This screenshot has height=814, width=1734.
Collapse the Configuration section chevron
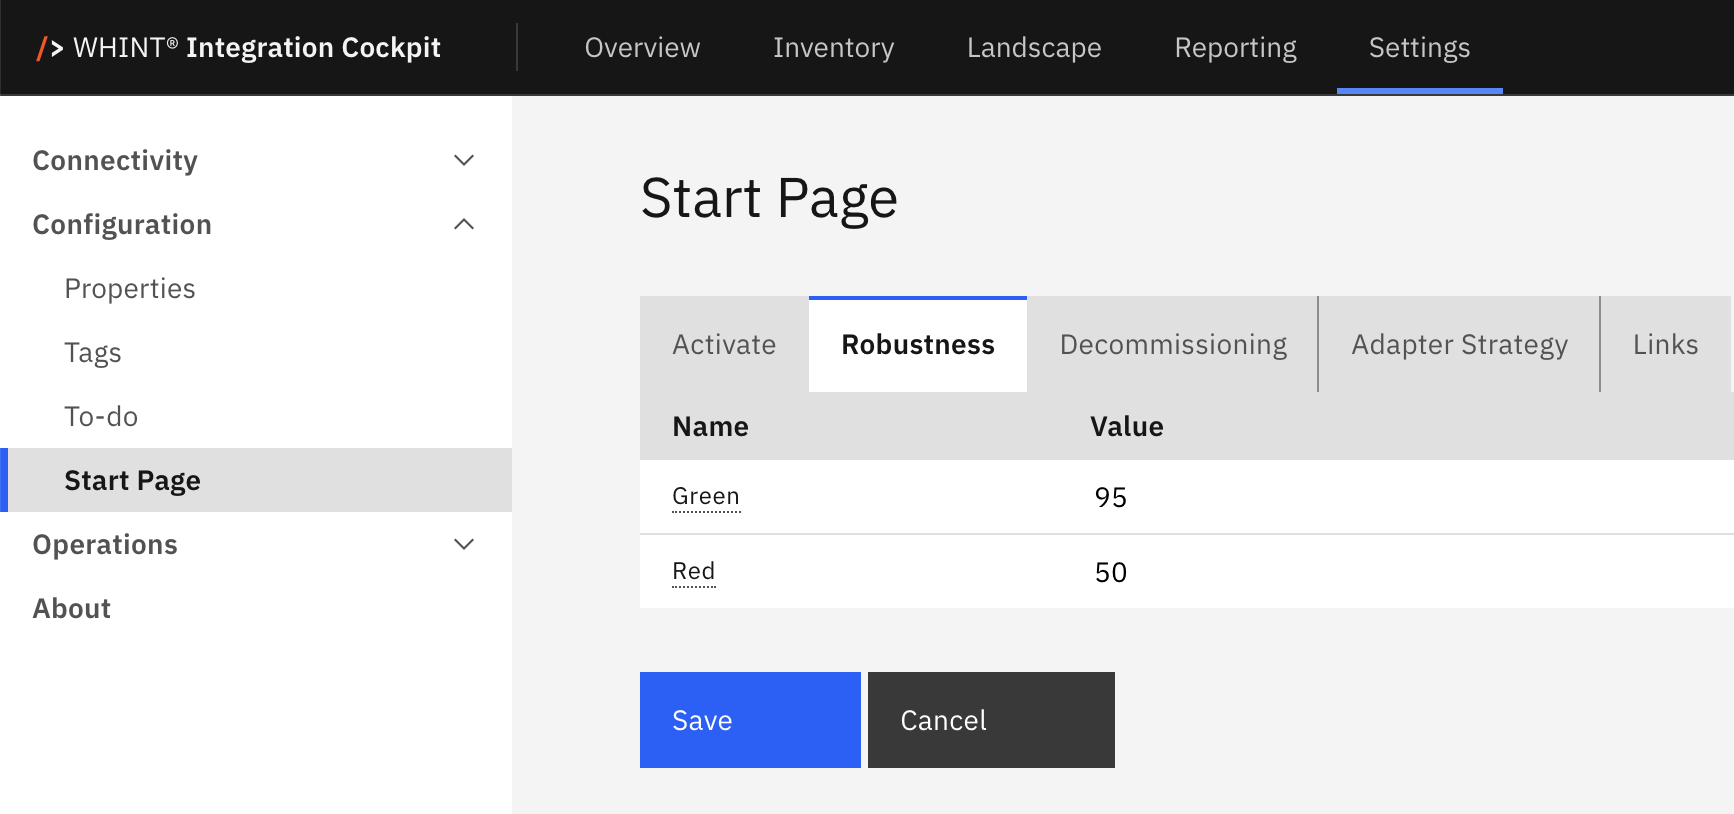464,224
